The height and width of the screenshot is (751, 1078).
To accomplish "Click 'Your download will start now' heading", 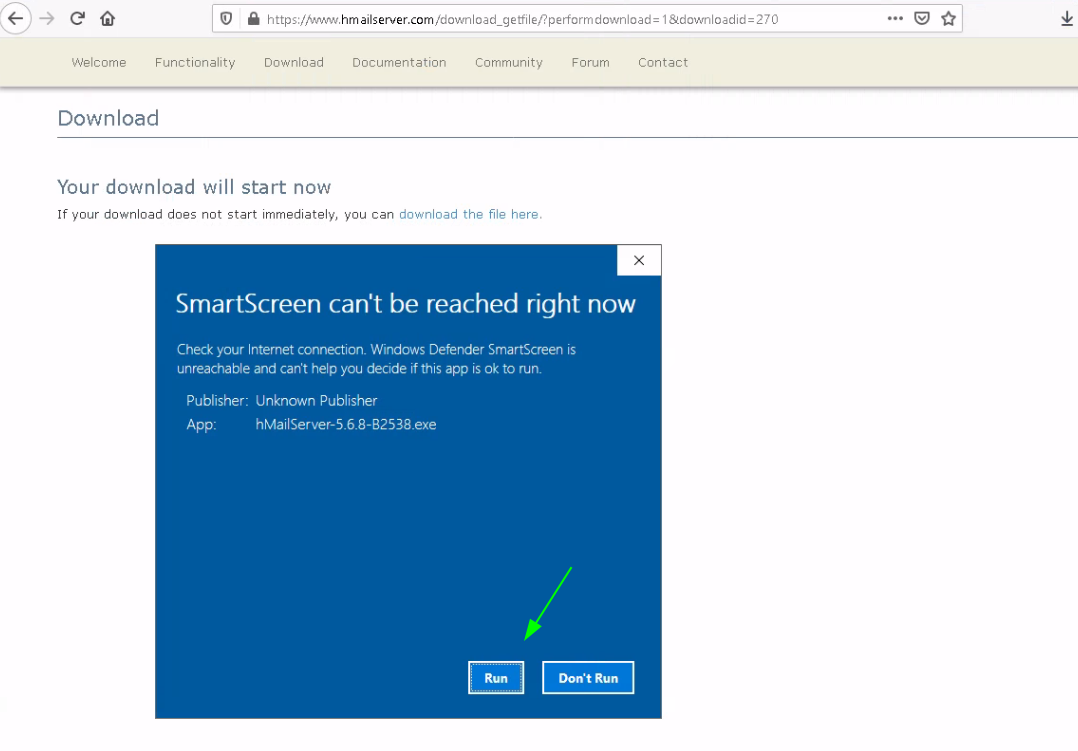I will tap(194, 187).
